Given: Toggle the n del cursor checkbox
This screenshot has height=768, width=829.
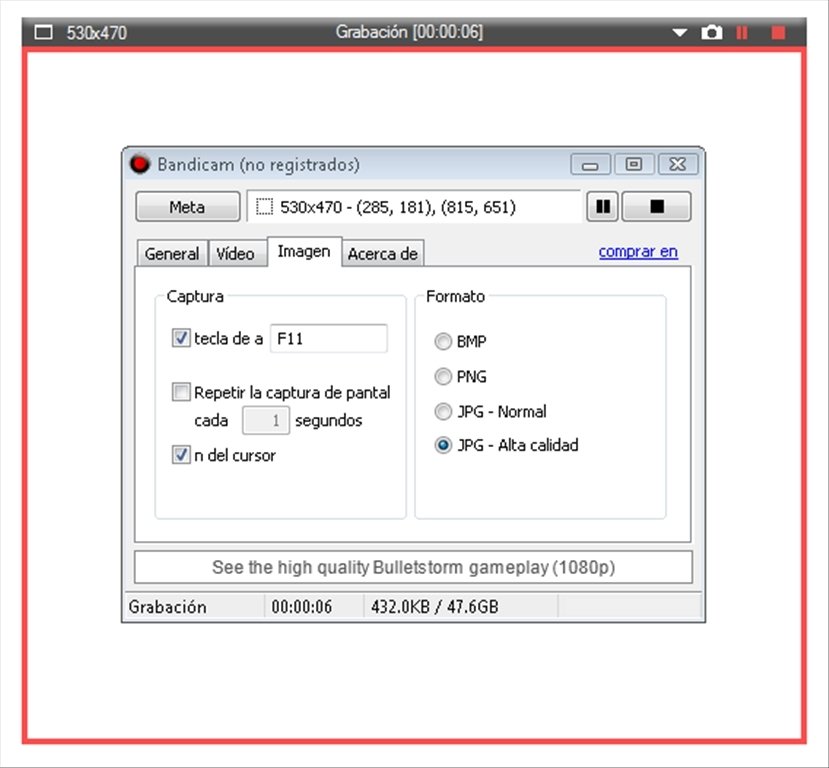Looking at the screenshot, I should click(181, 455).
